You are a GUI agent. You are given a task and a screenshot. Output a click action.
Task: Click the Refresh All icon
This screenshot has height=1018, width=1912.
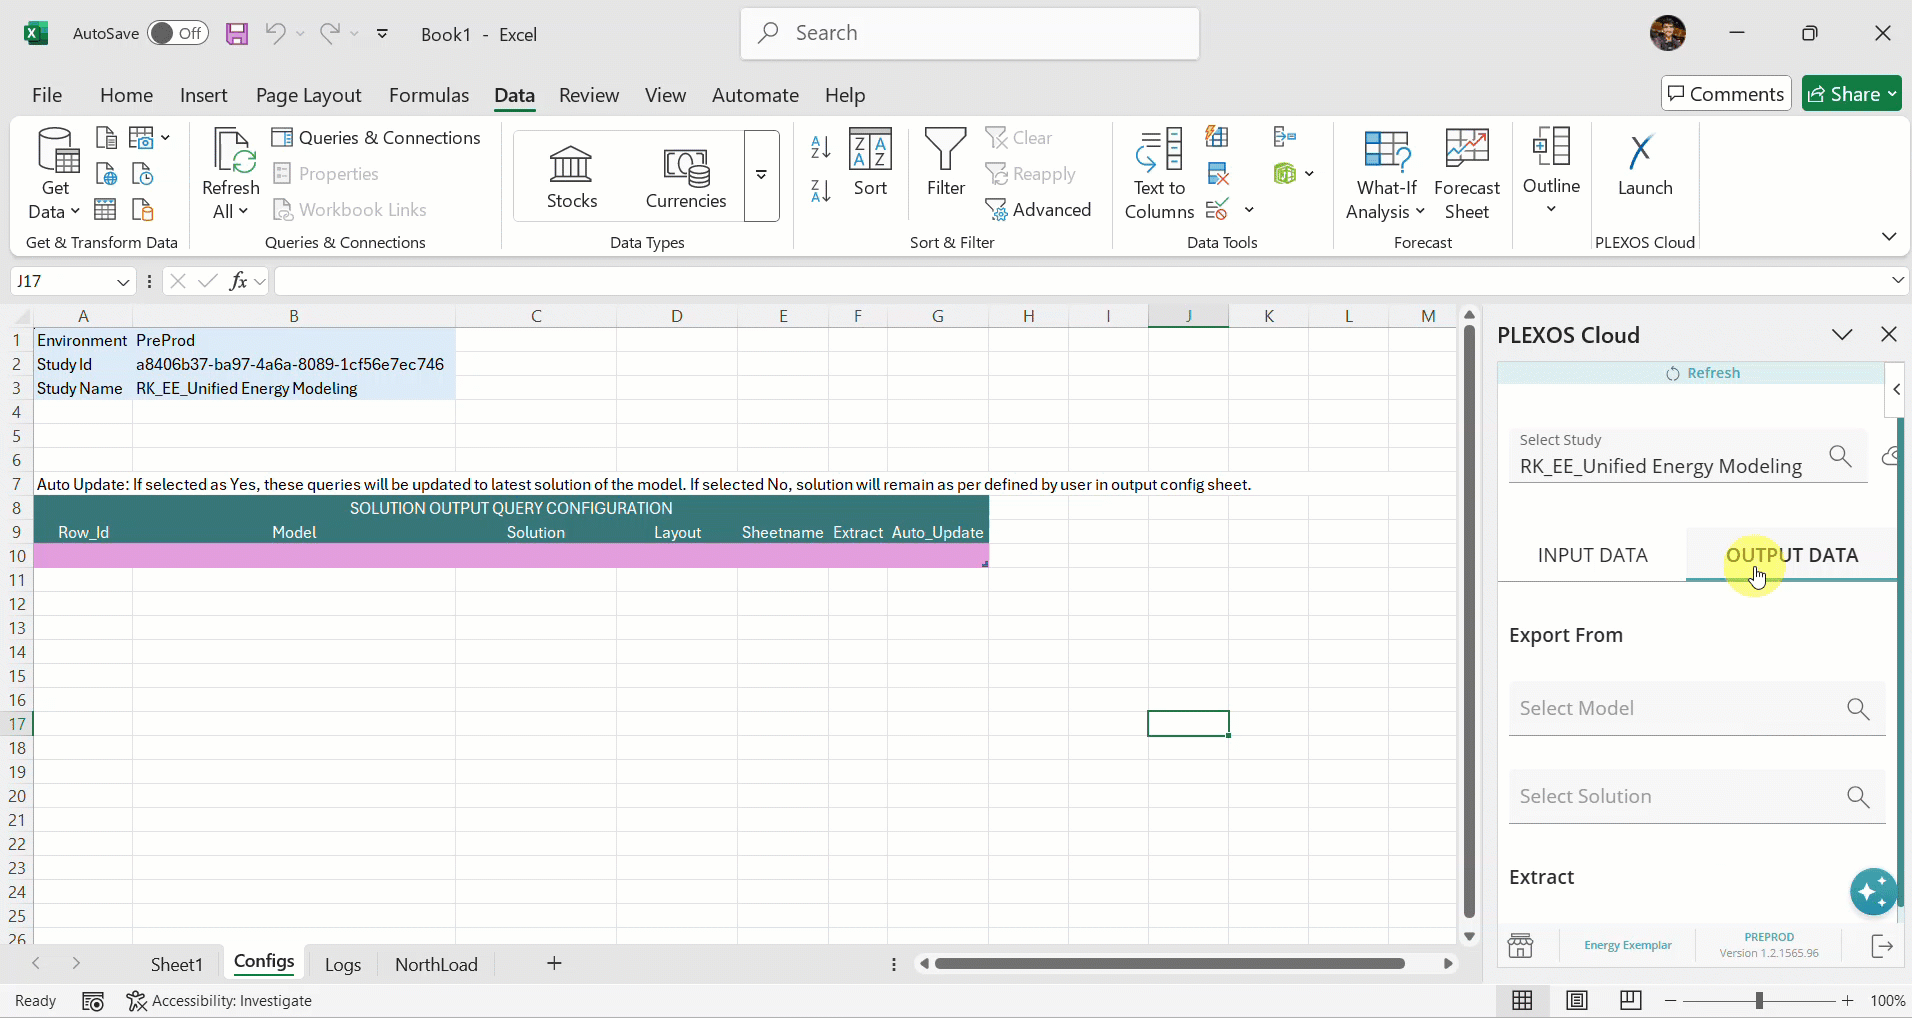pos(231,174)
